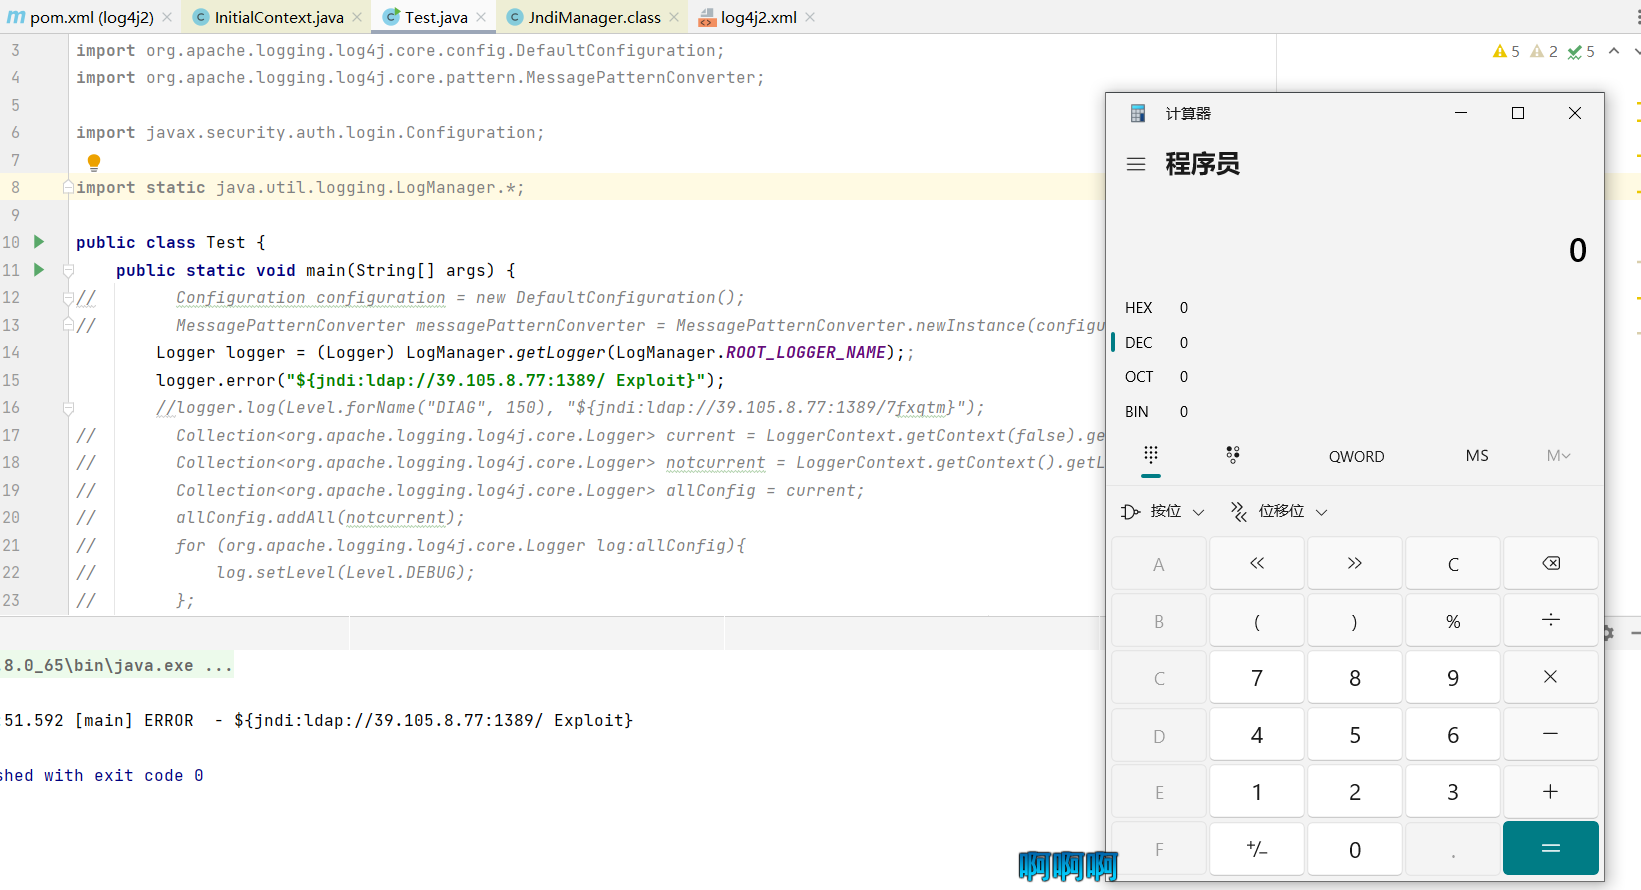Click the plus operator key

[1551, 792]
